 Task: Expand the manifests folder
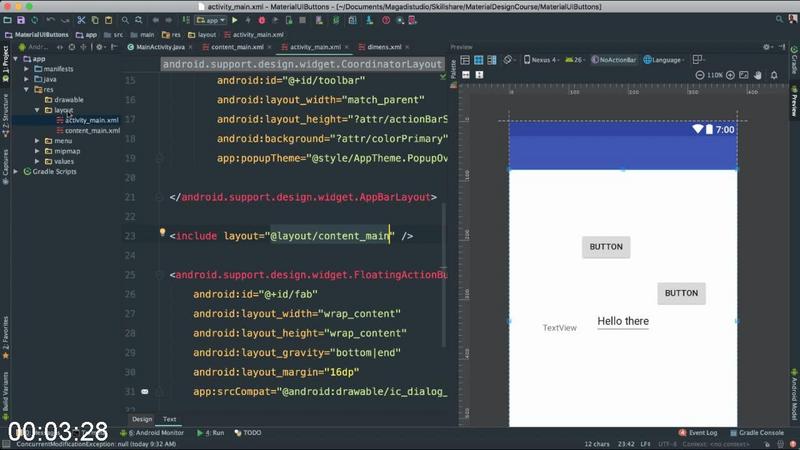(x=27, y=69)
